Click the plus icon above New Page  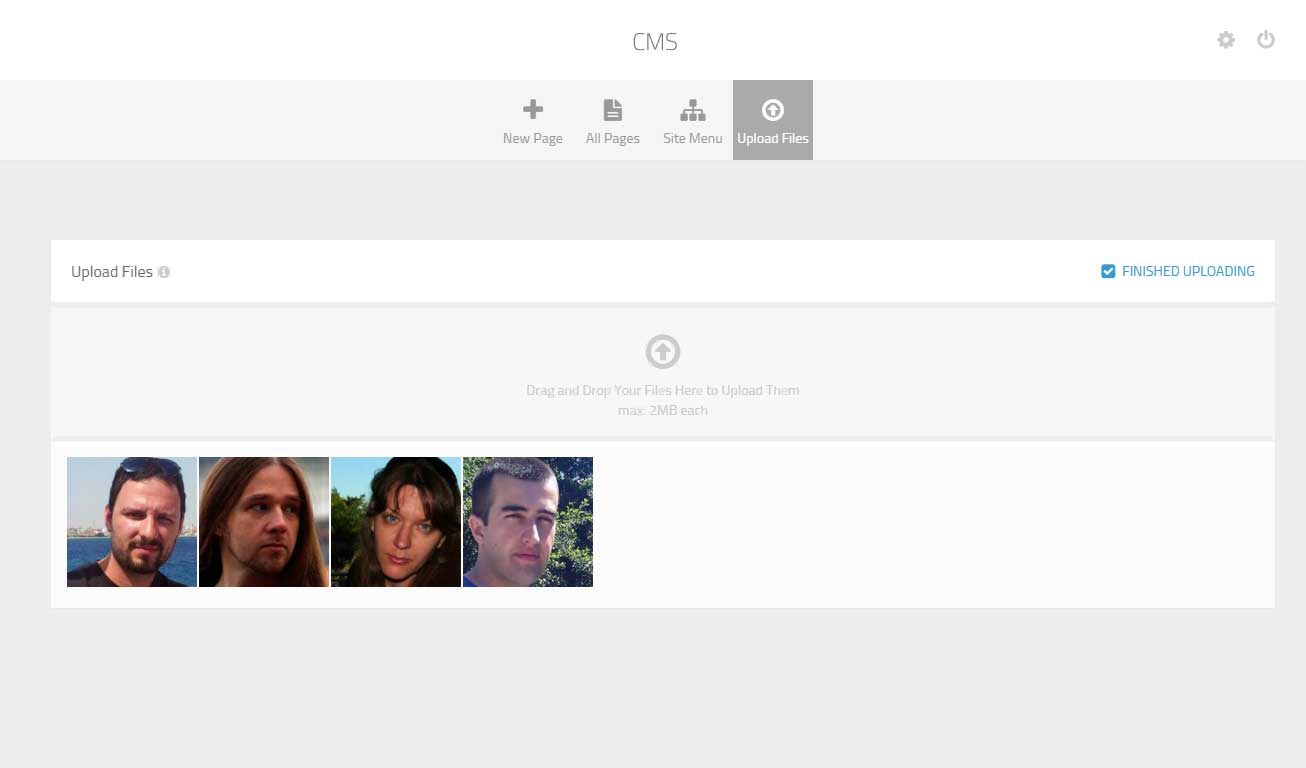[x=533, y=109]
